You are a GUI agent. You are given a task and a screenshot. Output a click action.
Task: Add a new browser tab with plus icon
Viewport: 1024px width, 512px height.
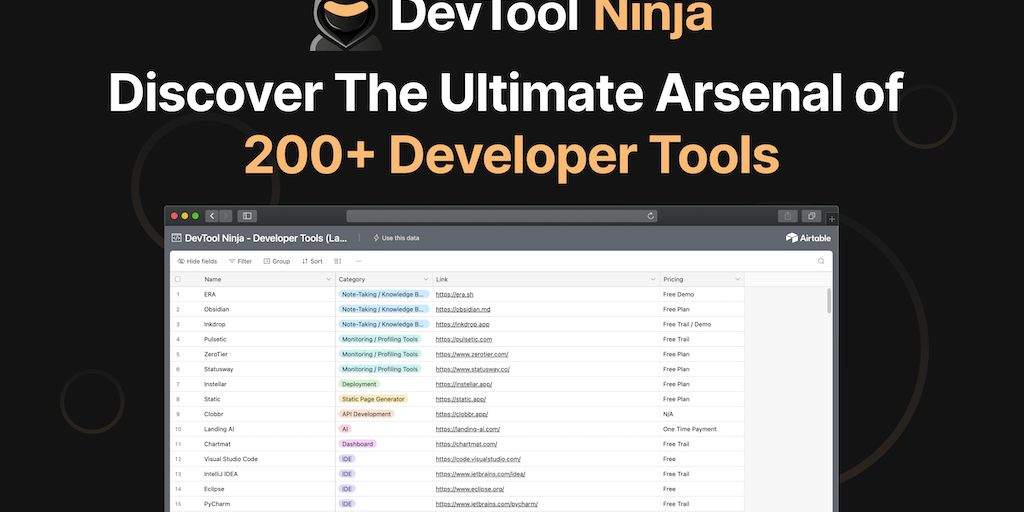tap(832, 218)
